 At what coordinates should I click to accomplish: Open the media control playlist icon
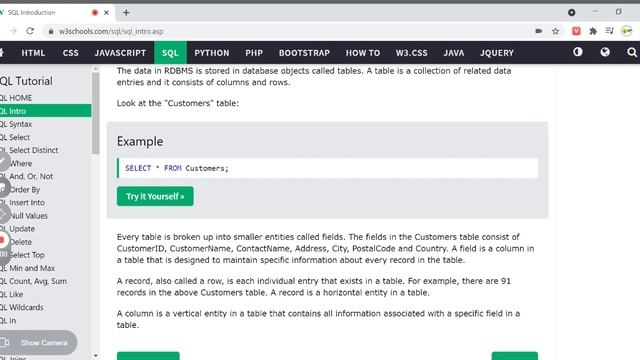tap(610, 31)
